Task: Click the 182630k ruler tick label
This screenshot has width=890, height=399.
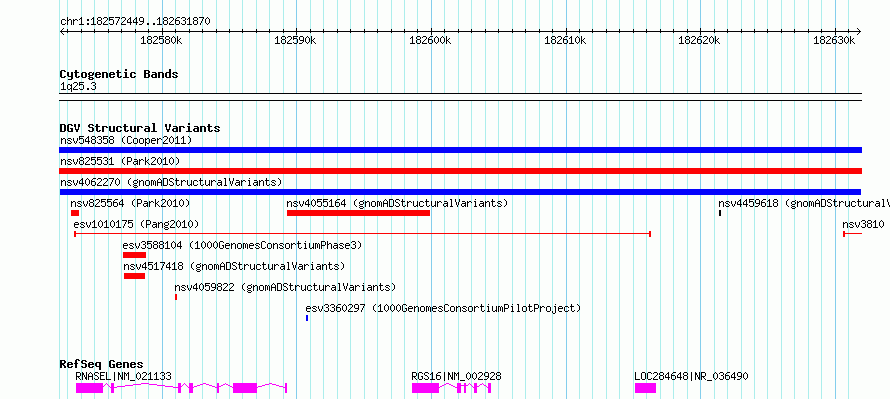Action: (834, 40)
